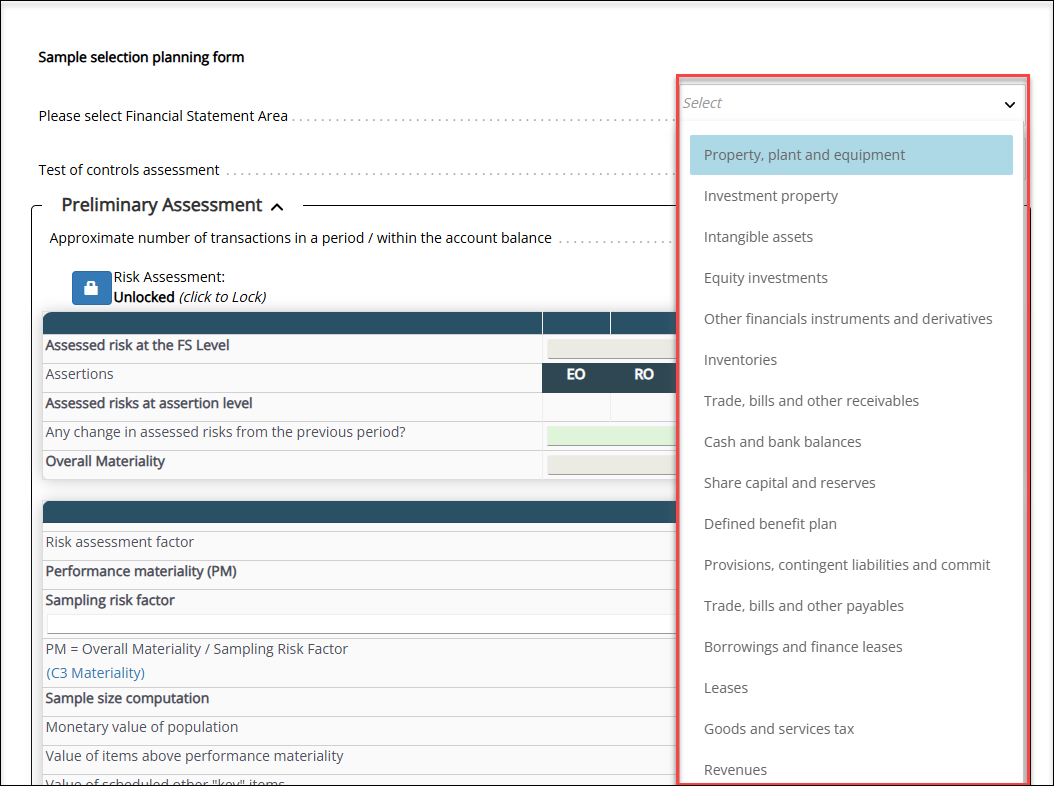The height and width of the screenshot is (786, 1054).
Task: Select Goods and services tax entry
Action: pos(779,728)
